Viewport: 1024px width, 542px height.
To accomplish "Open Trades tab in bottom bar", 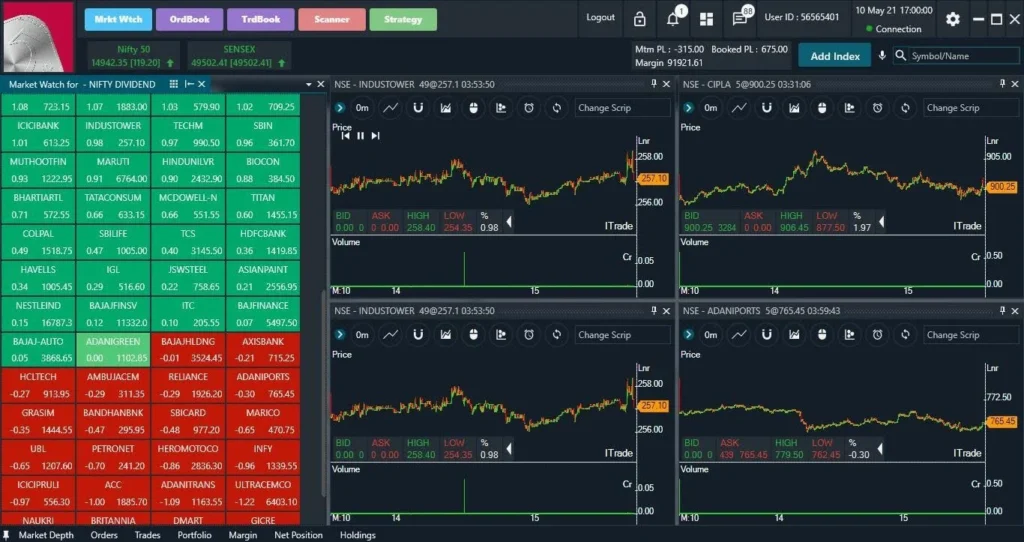I will pos(148,535).
